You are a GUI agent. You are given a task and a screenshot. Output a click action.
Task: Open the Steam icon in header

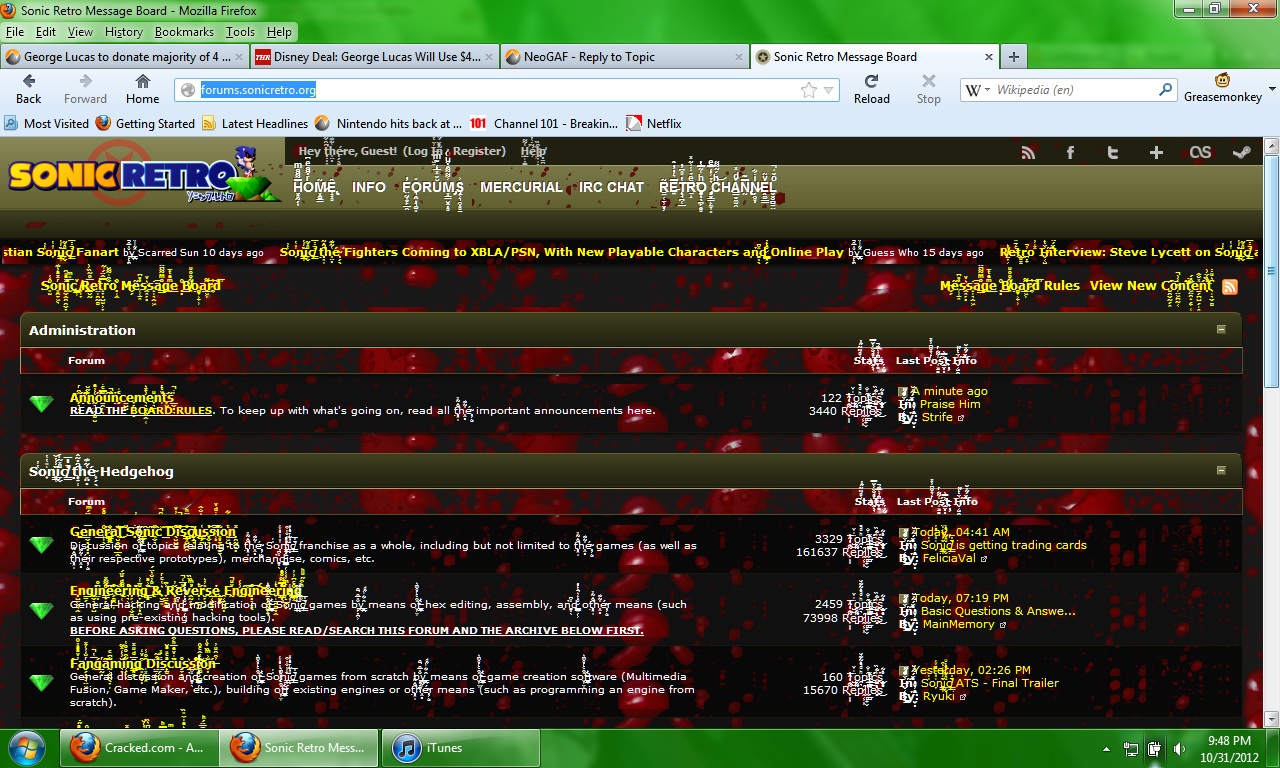pos(1241,153)
